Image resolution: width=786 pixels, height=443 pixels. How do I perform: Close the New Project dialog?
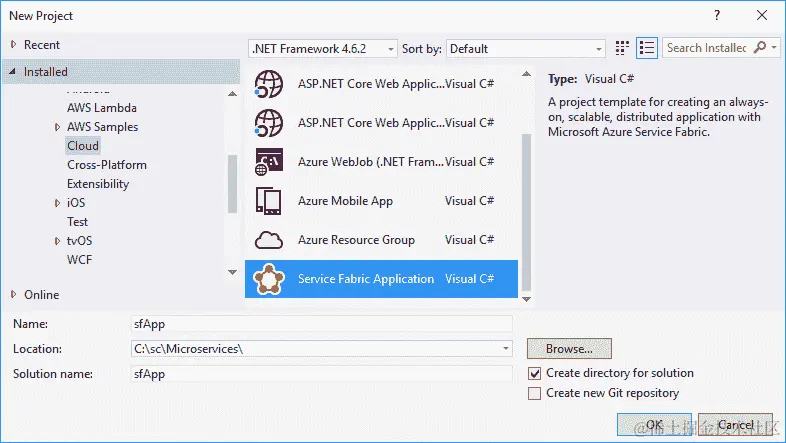762,16
